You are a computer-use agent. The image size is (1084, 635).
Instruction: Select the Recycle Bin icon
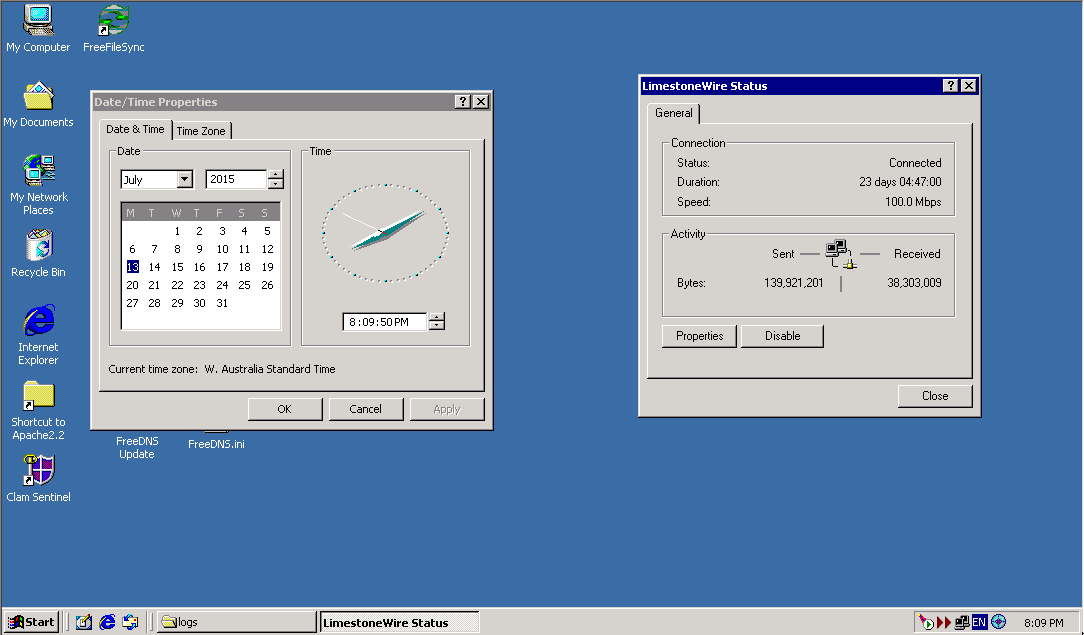point(38,254)
